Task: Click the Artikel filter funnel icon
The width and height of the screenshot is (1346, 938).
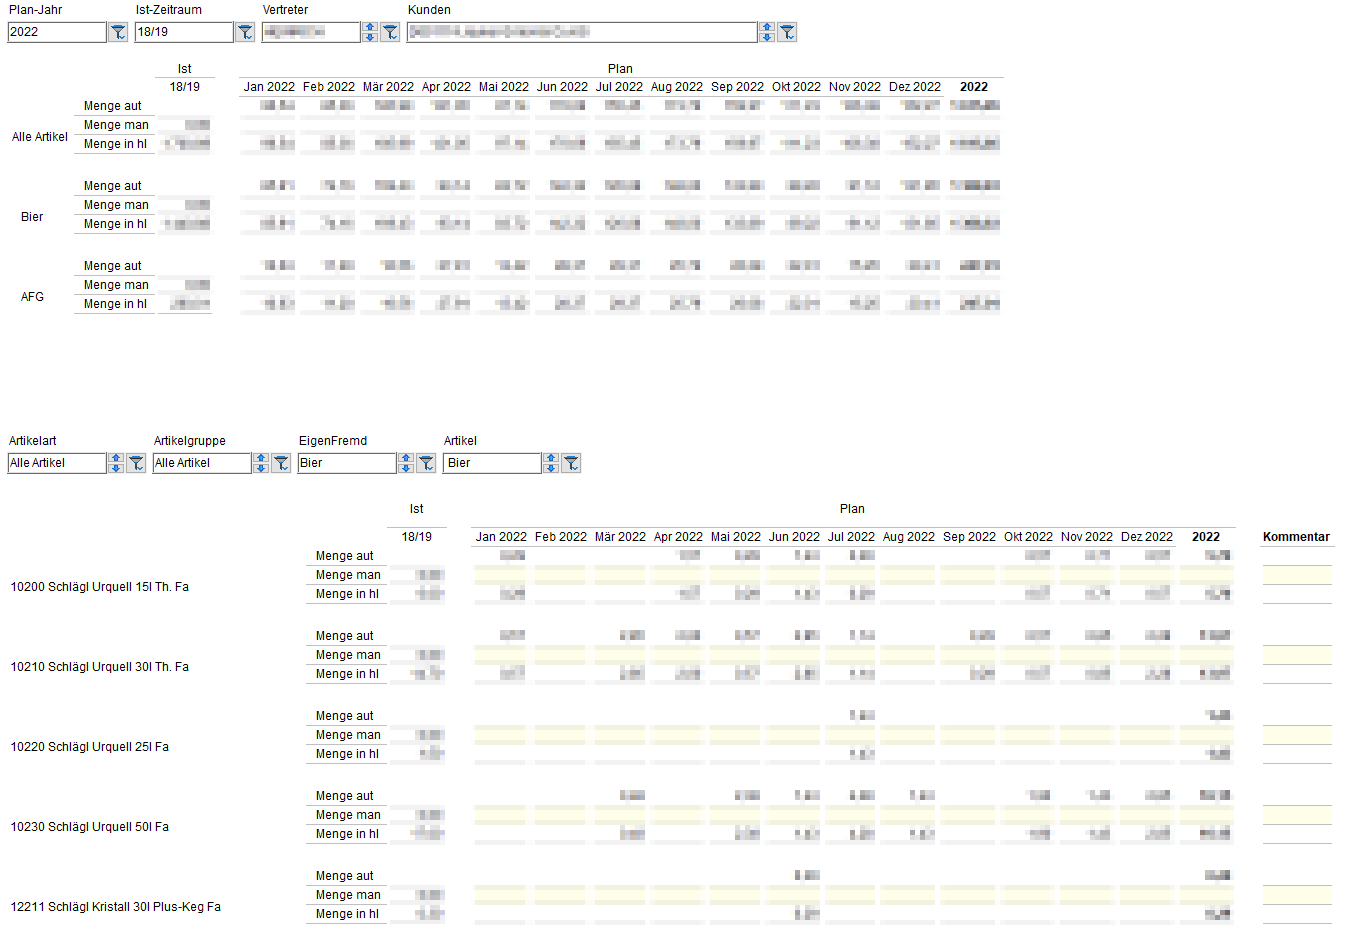Action: (x=571, y=463)
